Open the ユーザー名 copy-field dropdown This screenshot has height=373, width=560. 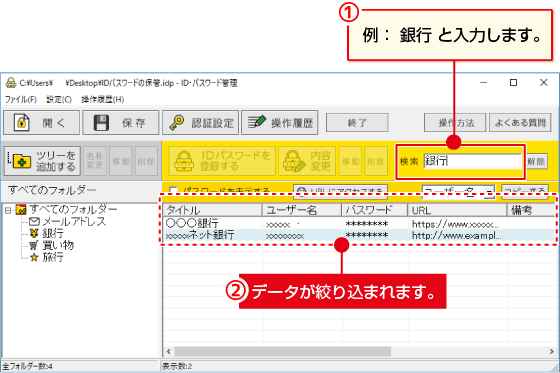click(489, 192)
